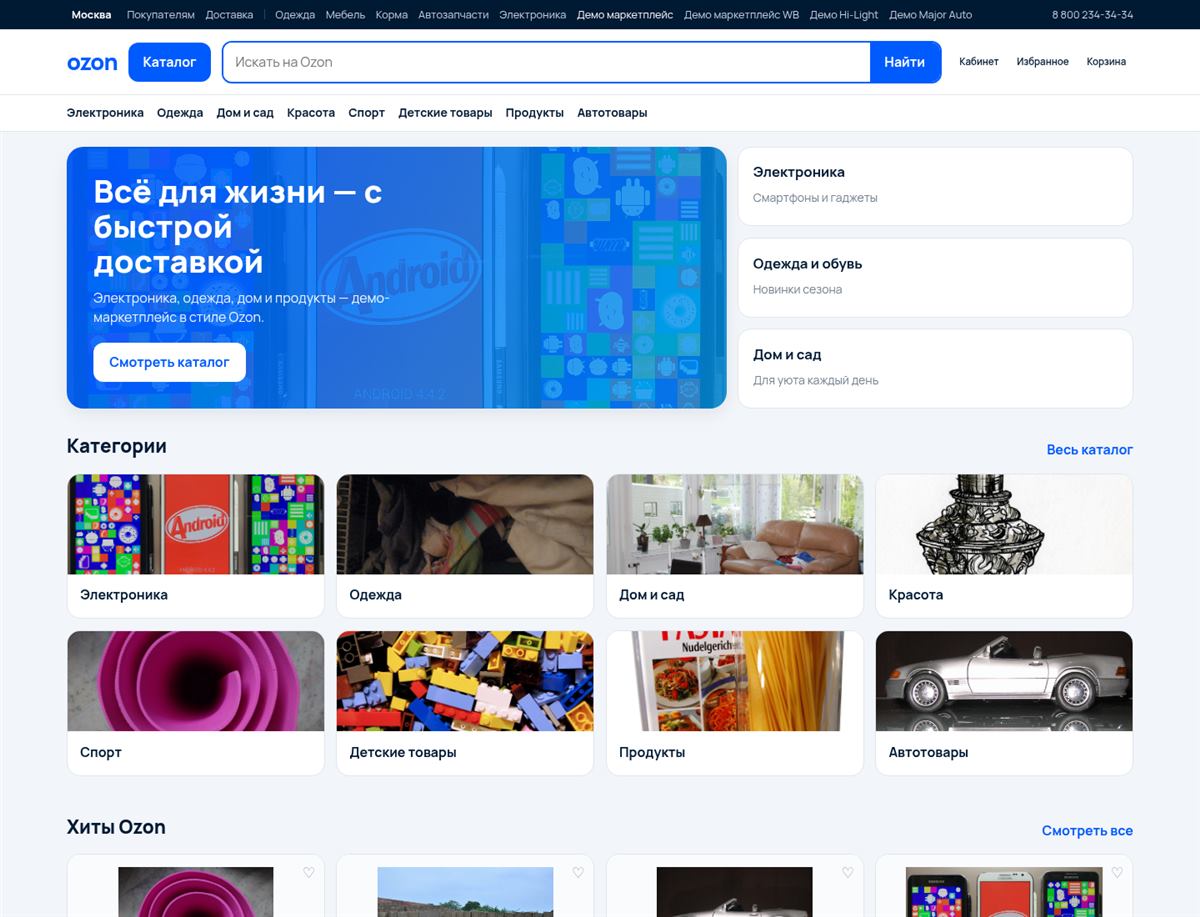
Task: Select Продукты in the navigation bar
Action: point(534,113)
